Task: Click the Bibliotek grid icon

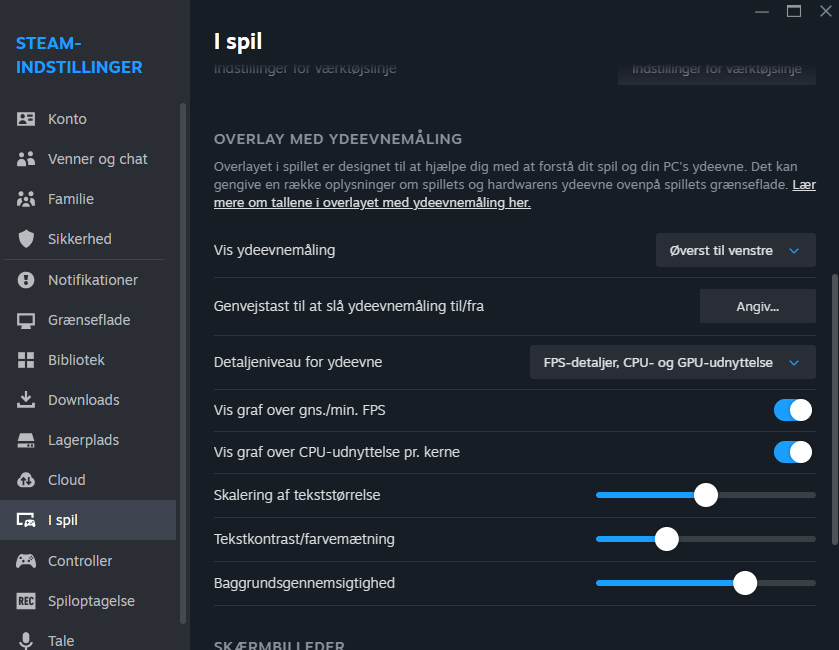Action: coord(26,360)
